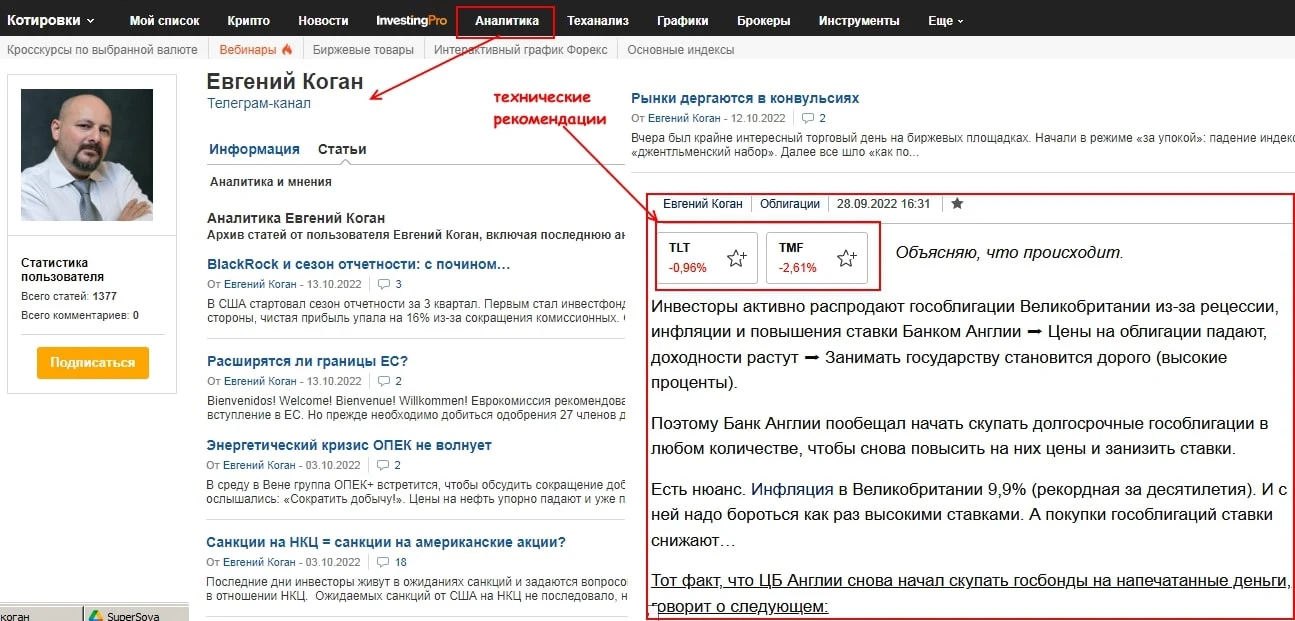Select article date 28.09.2022 16:31 text
Image resolution: width=1295 pixels, height=621 pixels.
pos(884,204)
